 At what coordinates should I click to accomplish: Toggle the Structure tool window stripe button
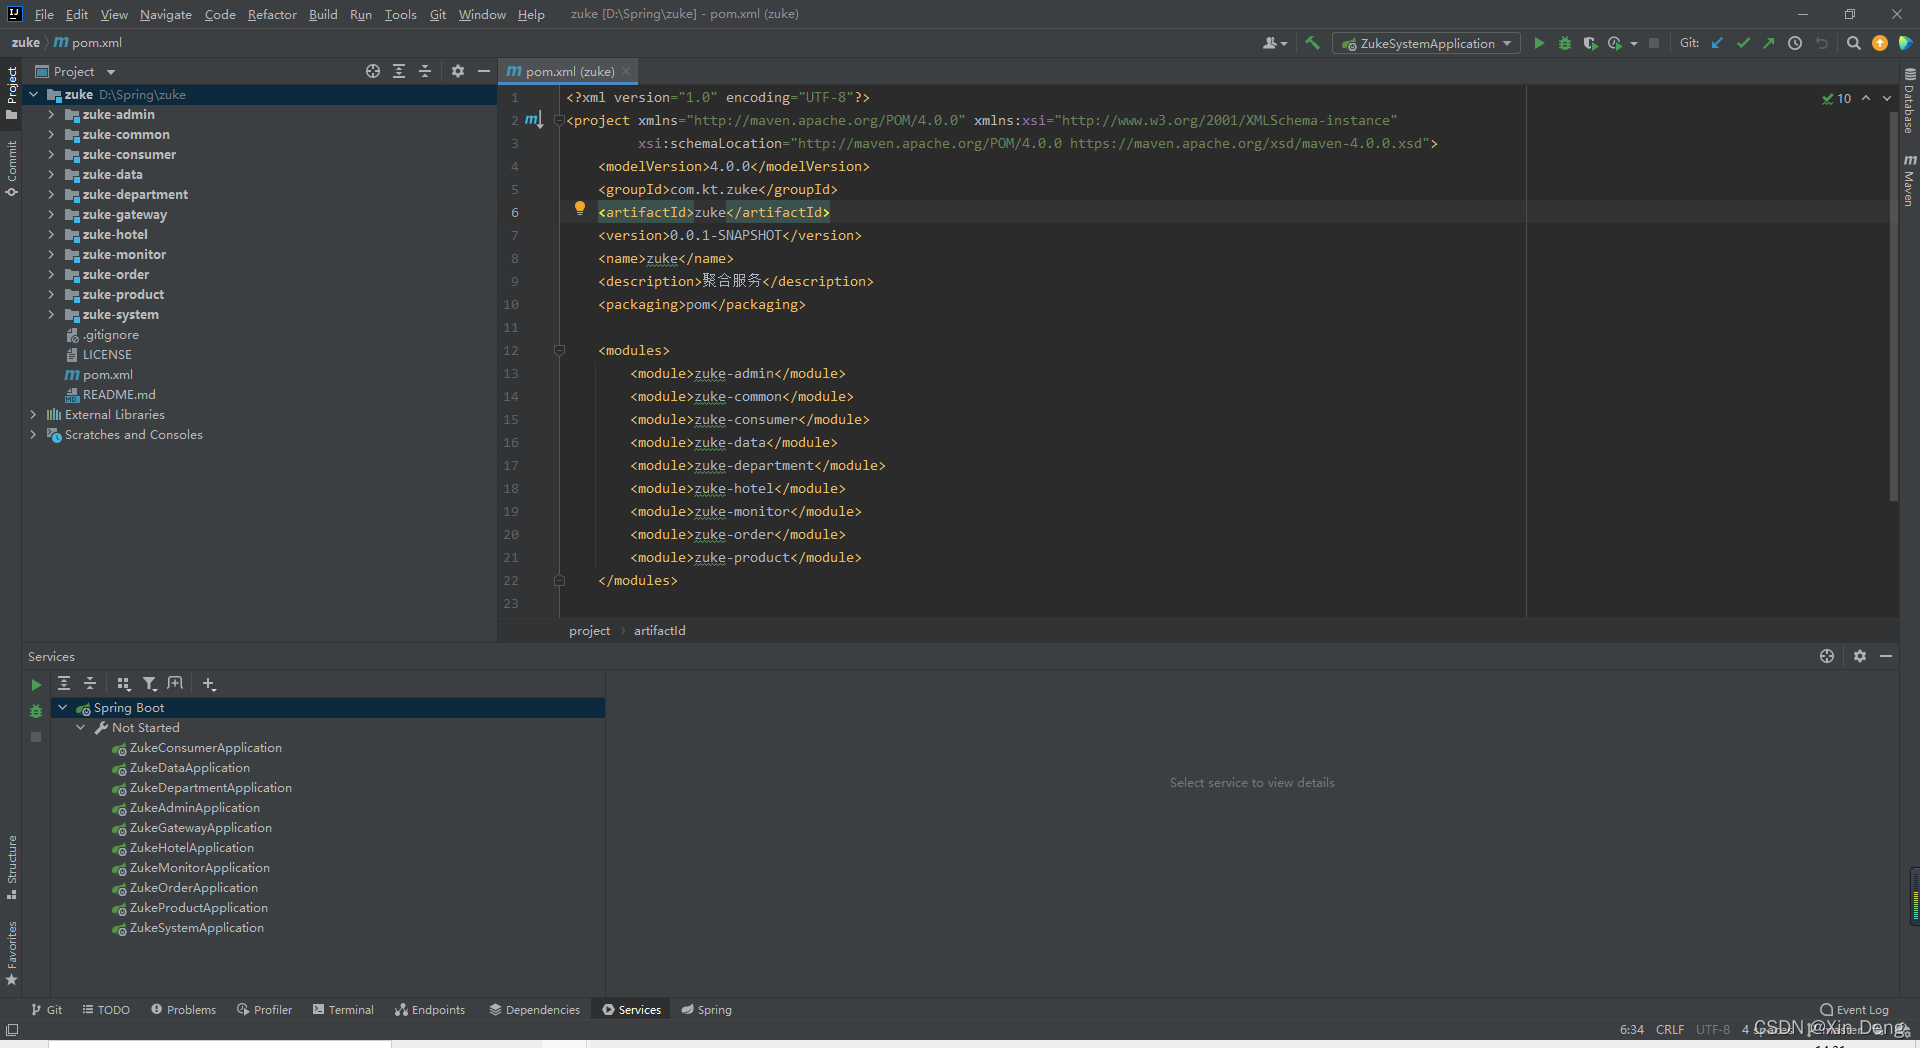12,866
